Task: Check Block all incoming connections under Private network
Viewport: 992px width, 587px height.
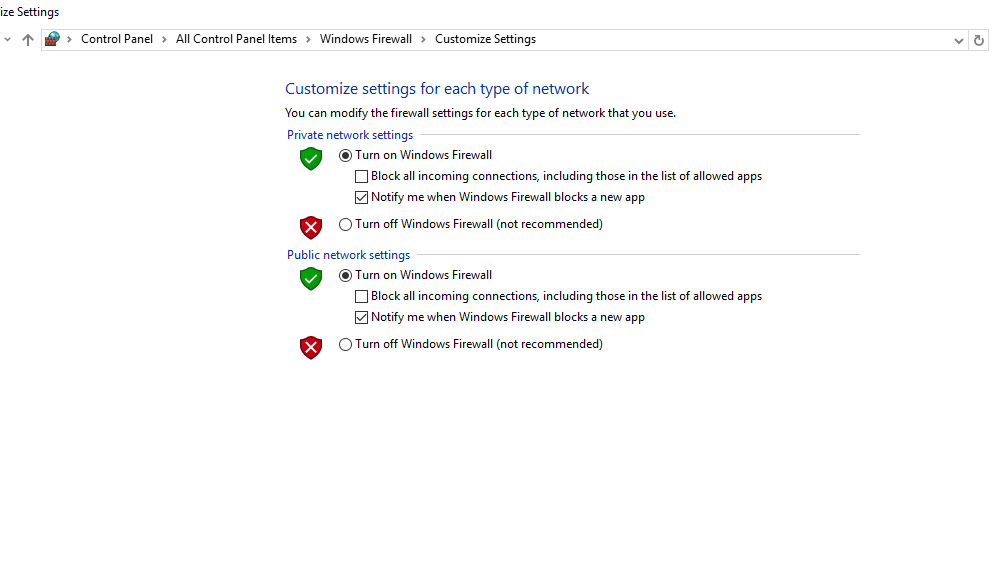Action: (361, 176)
